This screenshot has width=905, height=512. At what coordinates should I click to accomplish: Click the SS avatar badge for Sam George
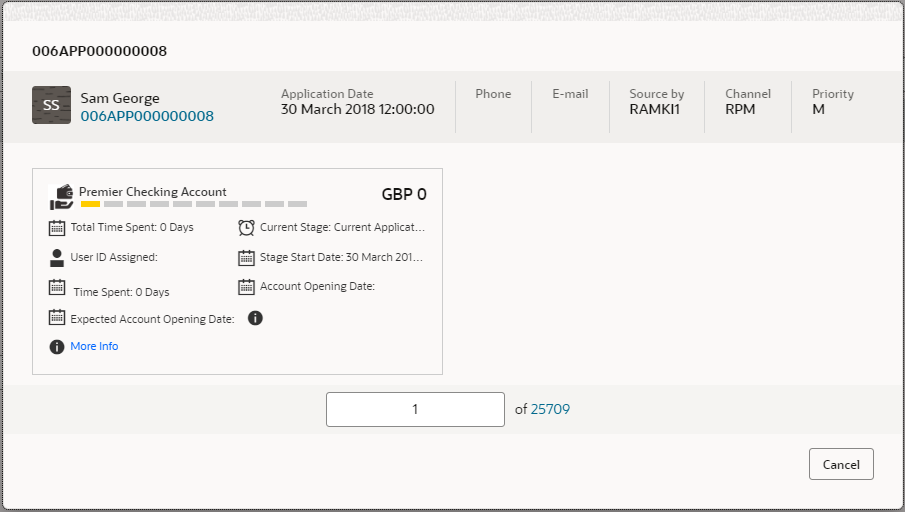tap(51, 105)
